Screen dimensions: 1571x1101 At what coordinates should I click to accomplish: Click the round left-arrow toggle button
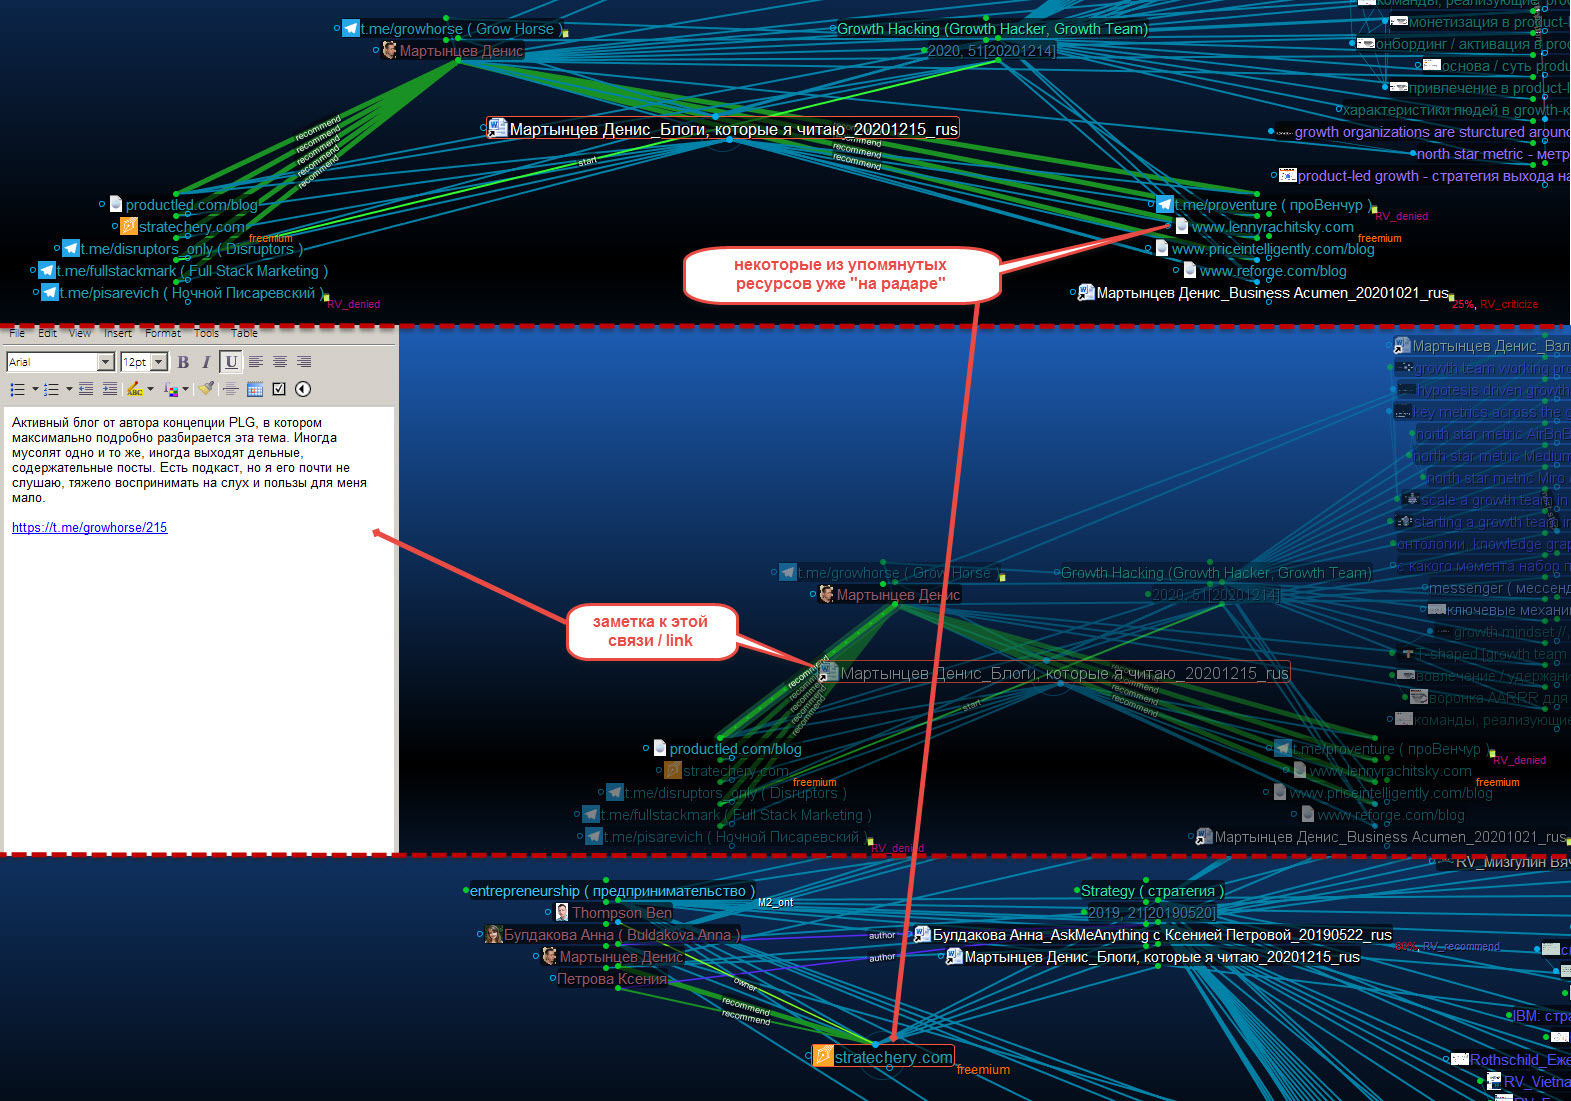point(303,389)
